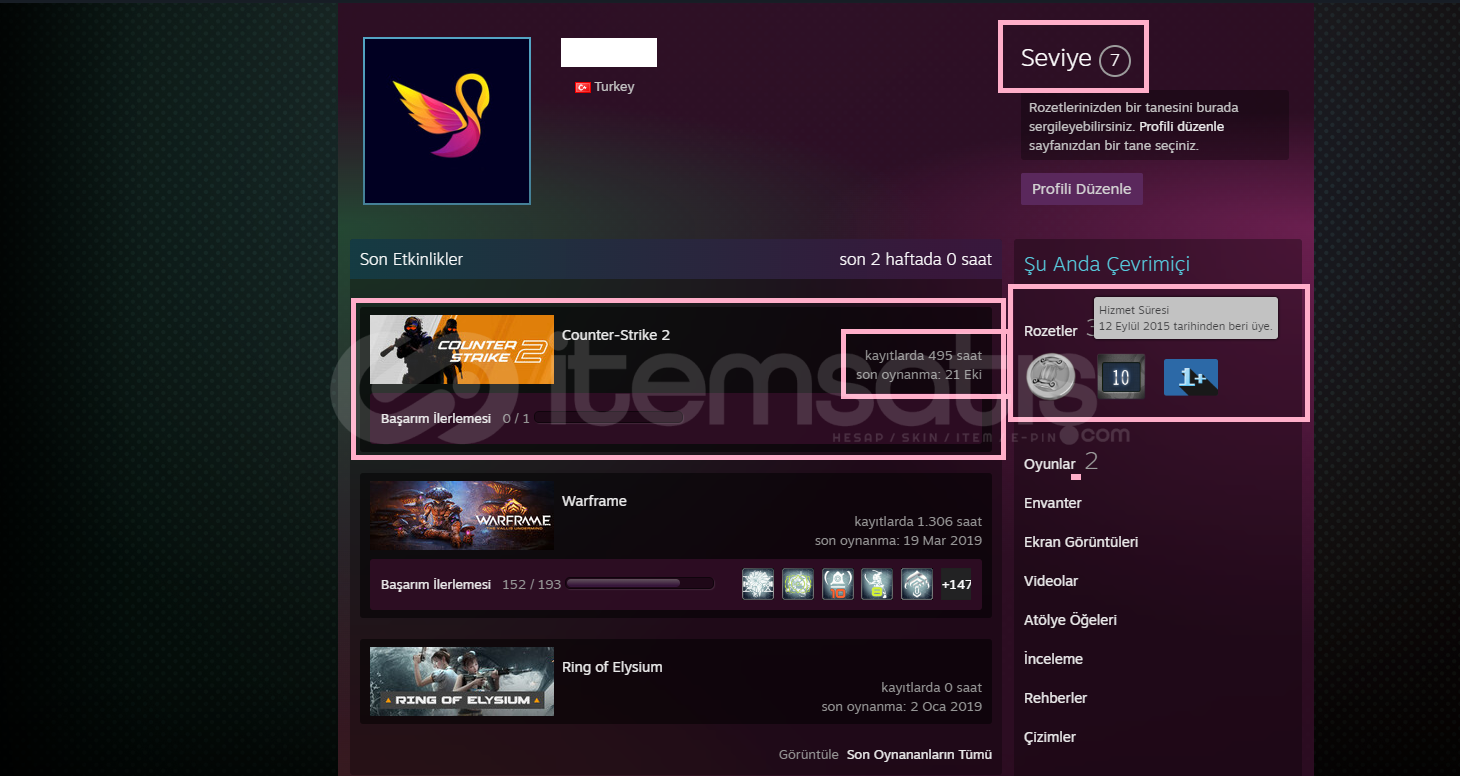The width and height of the screenshot is (1460, 776).
Task: Open the blue 1+ game collector badge
Action: (1191, 378)
